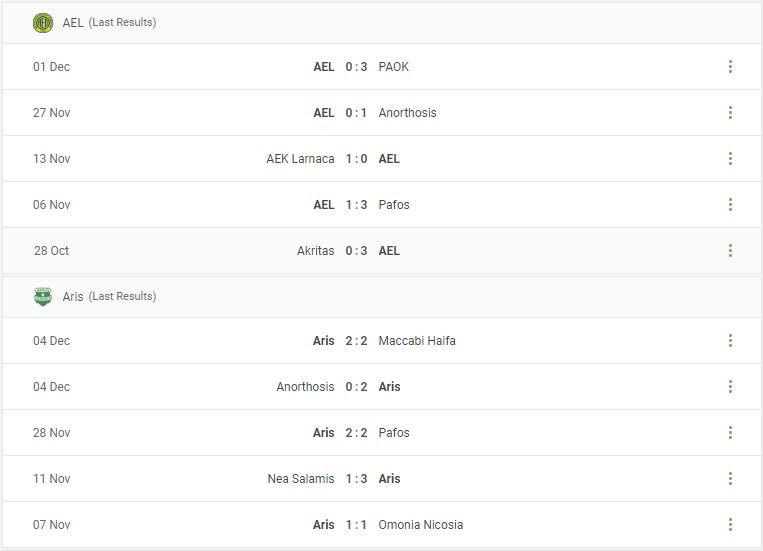
Task: Open kebab menu for Akritas vs AEL
Action: point(730,251)
